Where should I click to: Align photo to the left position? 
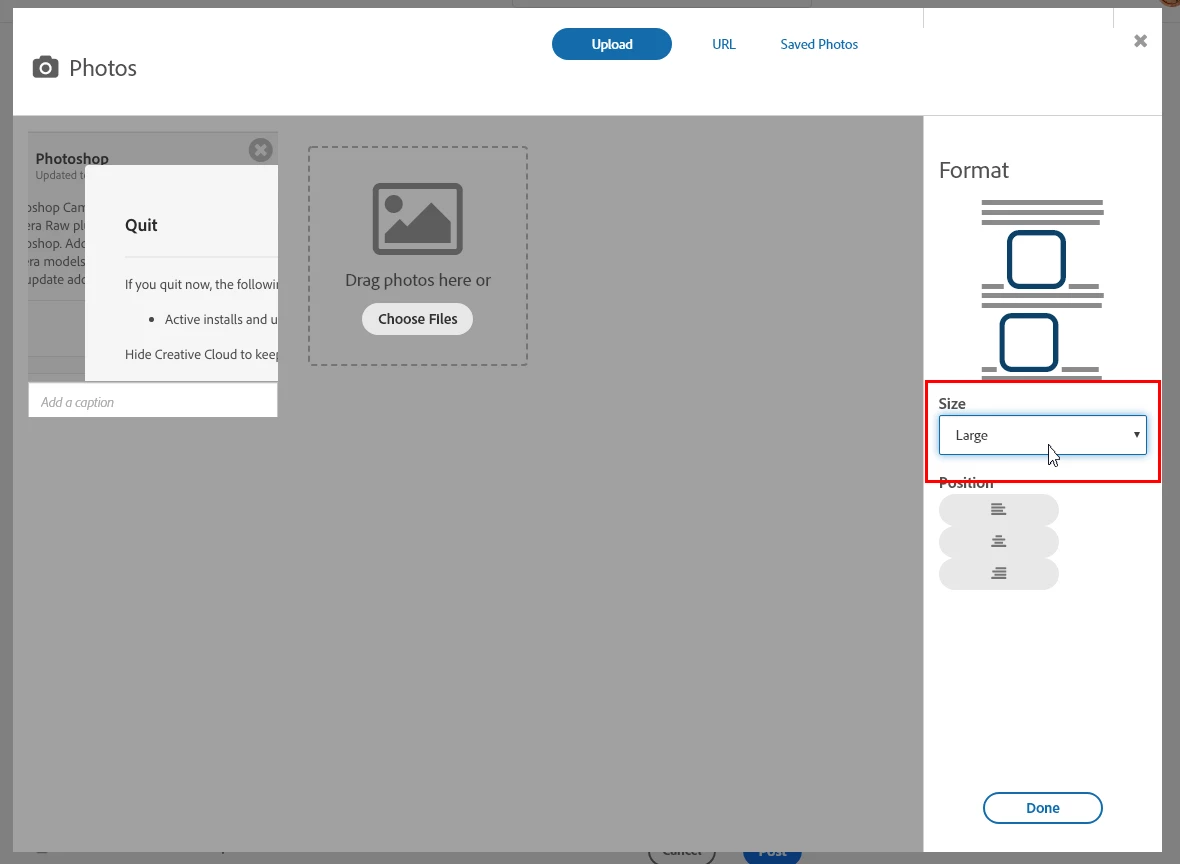point(999,510)
